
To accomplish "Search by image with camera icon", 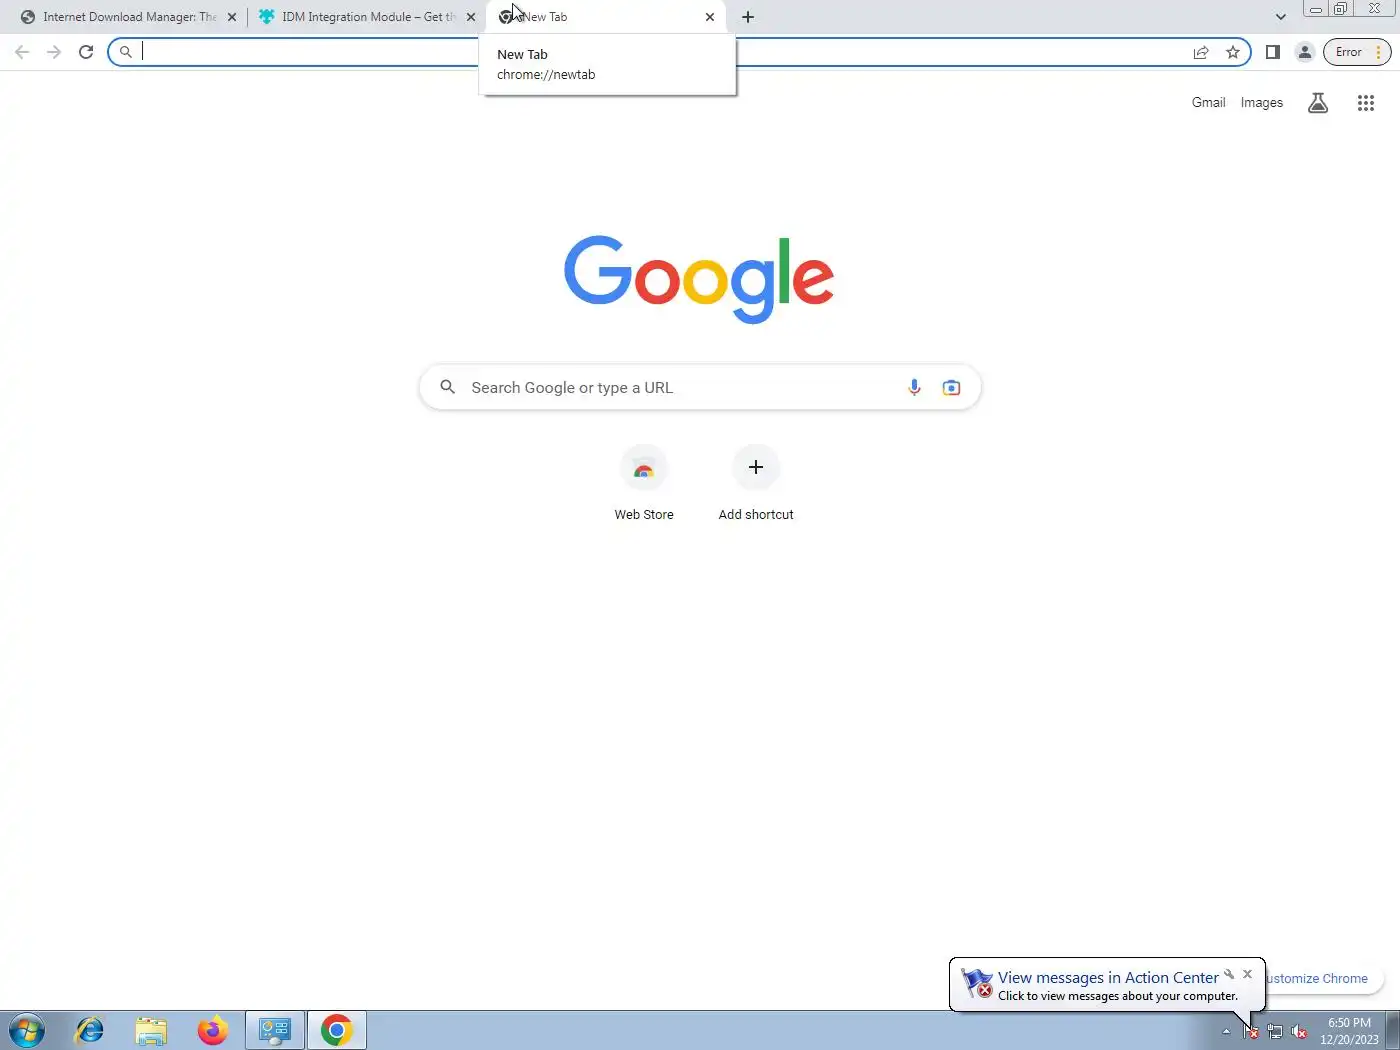I will (x=951, y=388).
